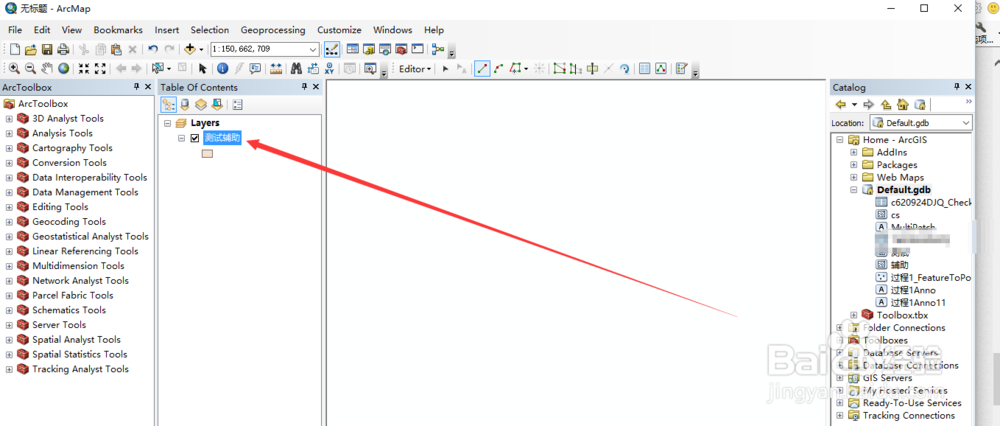Open the Search window toolbar icon

(x=385, y=49)
